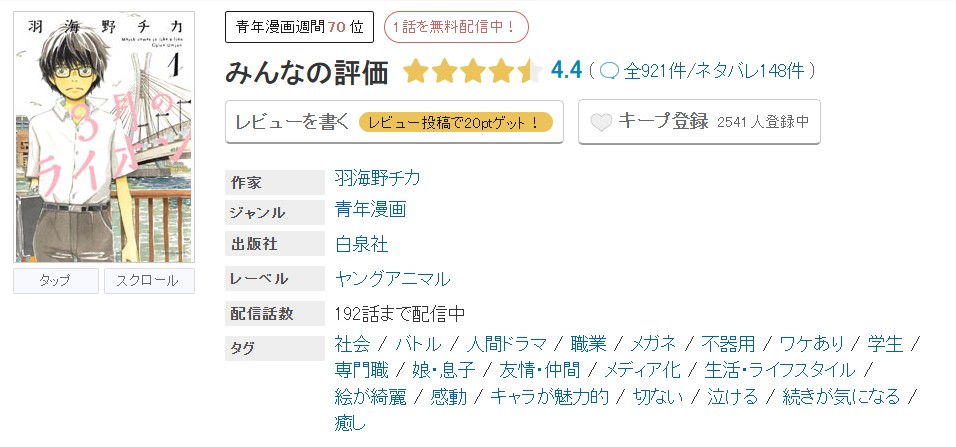Click the speech bubble review count icon
Image resolution: width=956 pixels, height=447 pixels.
[609, 71]
